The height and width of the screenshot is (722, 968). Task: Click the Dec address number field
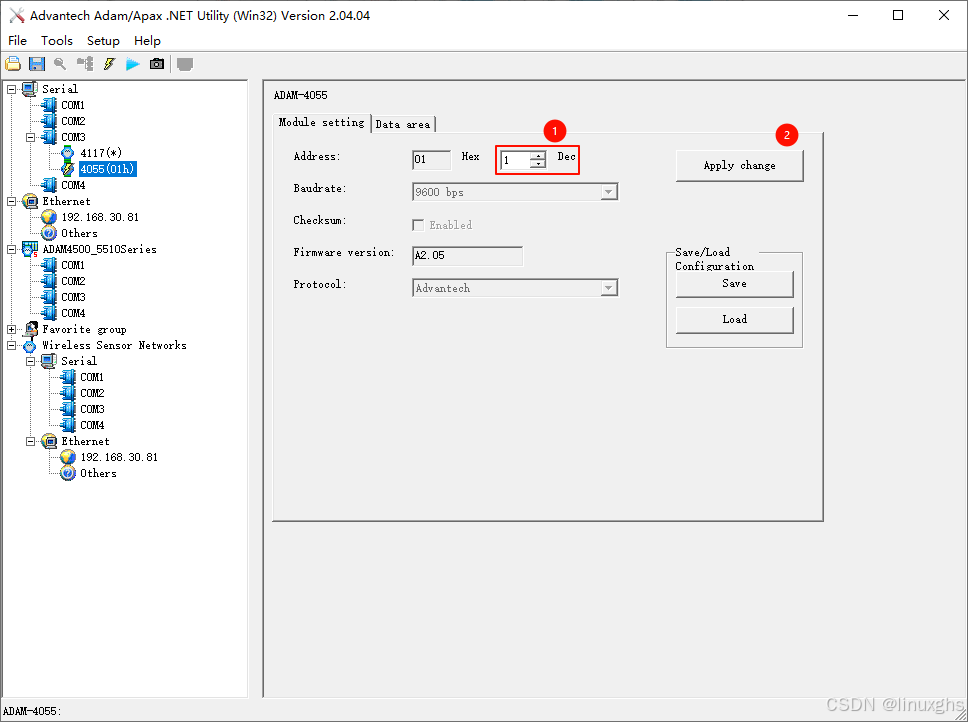click(x=515, y=160)
